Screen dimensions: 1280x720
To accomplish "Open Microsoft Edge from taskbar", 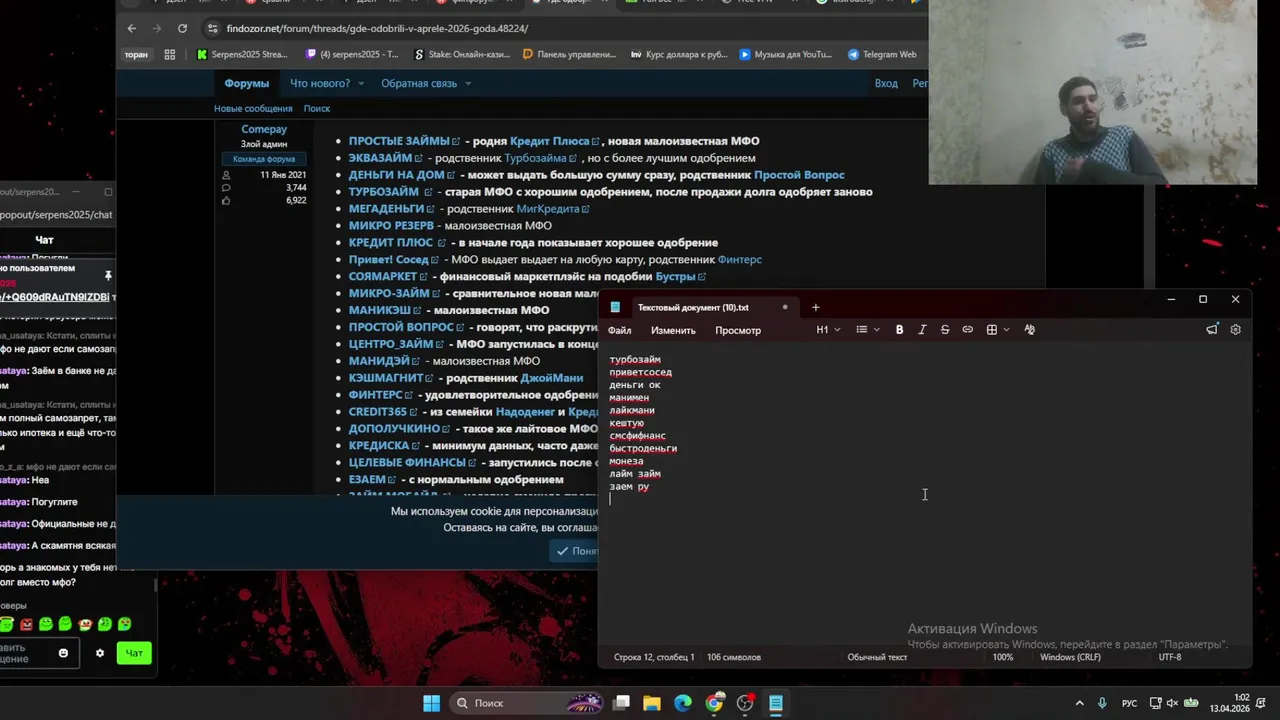I will pos(683,703).
